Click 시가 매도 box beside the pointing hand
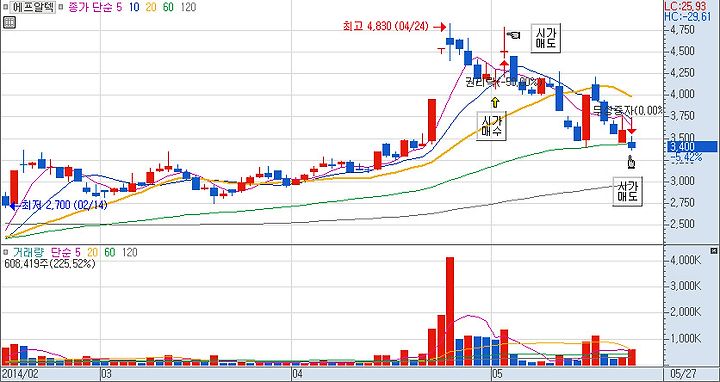Image resolution: width=720 pixels, height=382 pixels. click(x=546, y=38)
